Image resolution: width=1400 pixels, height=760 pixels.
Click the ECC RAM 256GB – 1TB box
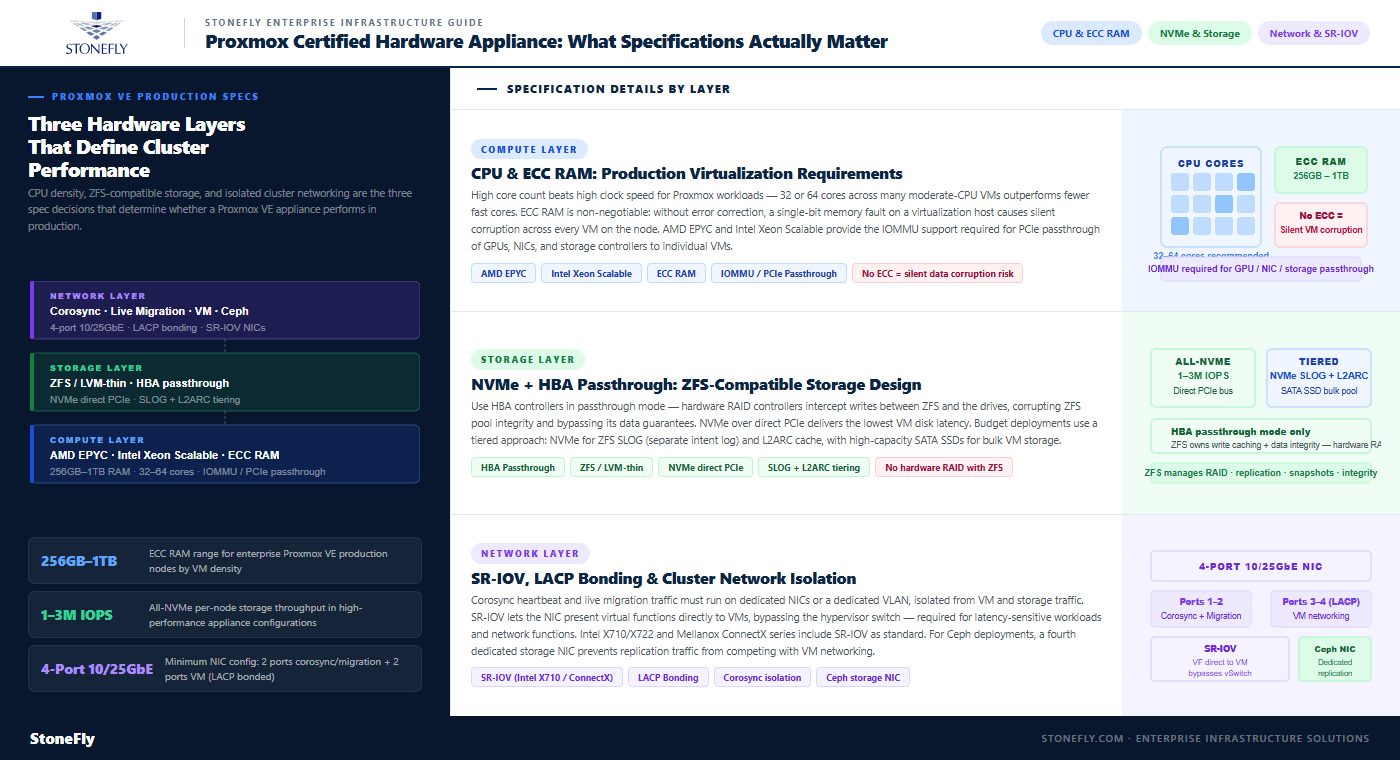coord(1320,170)
